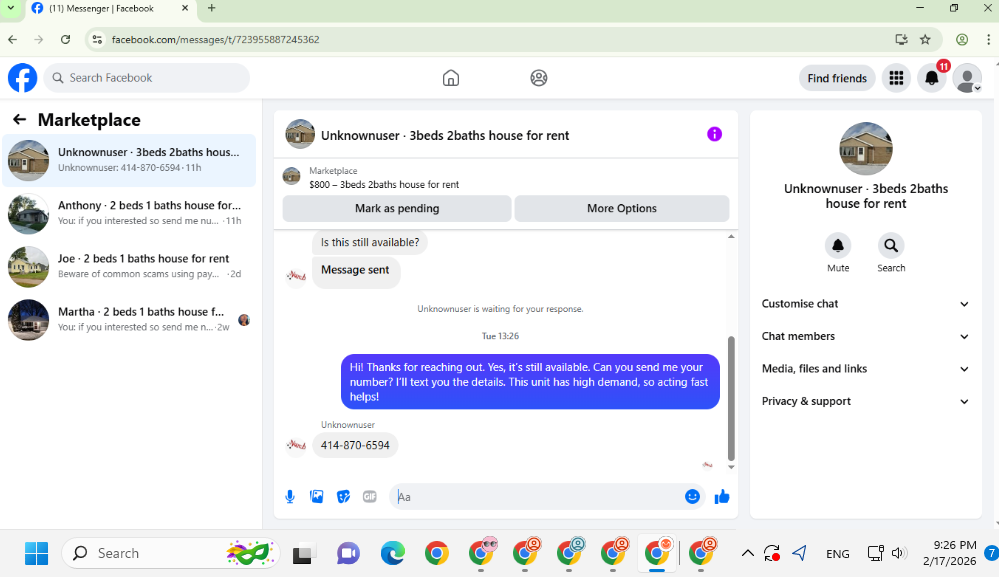
Task: Open the Groups icon in top navigation
Action: click(538, 78)
